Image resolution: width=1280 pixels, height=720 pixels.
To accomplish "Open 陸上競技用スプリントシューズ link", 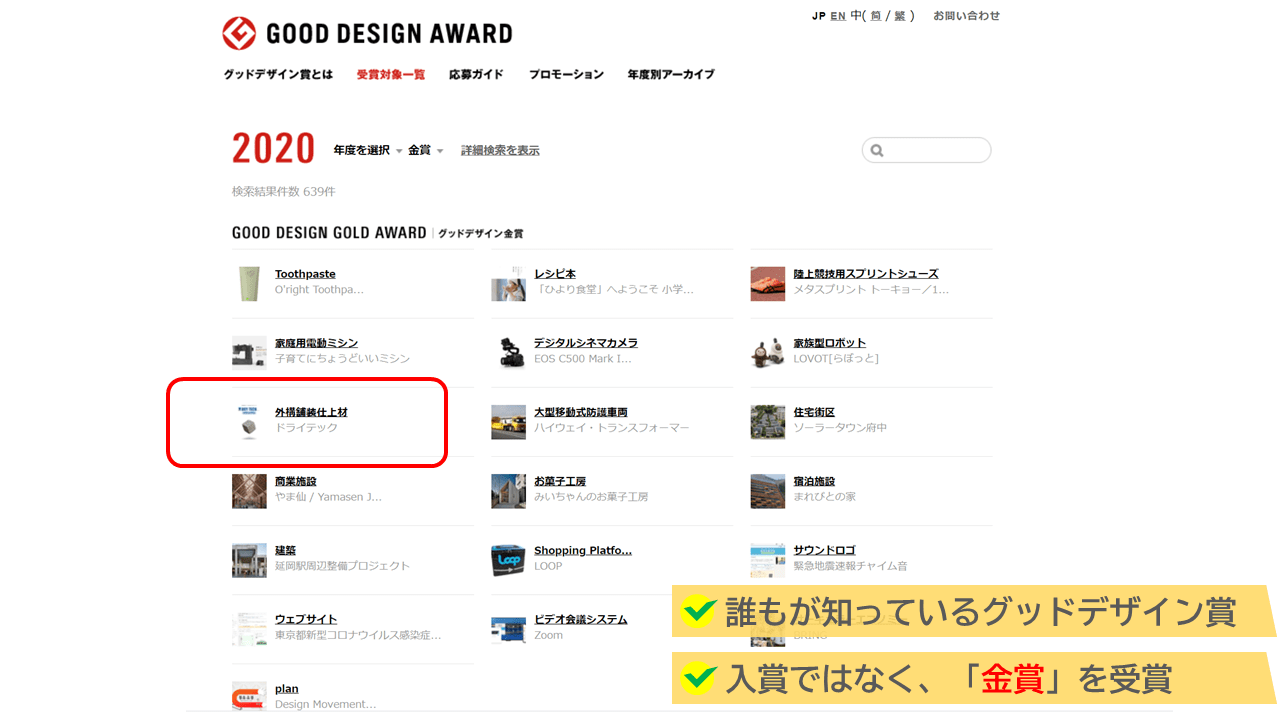I will [866, 274].
